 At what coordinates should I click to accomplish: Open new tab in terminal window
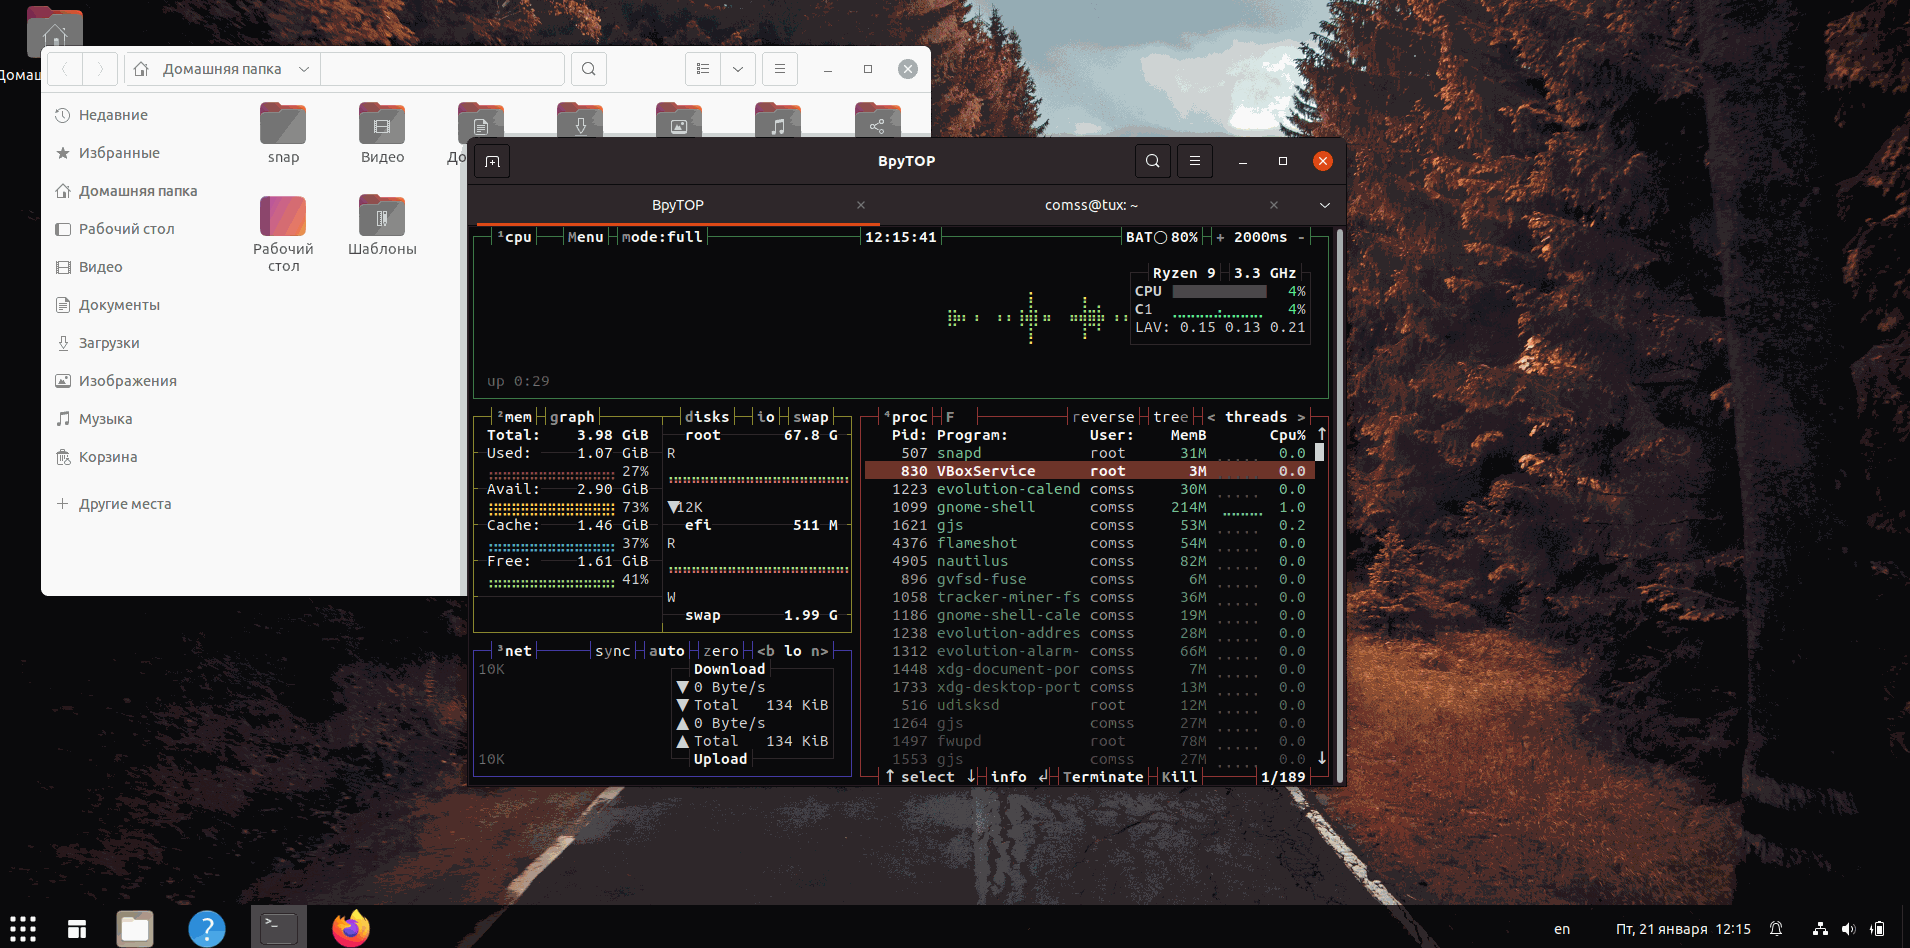[493, 161]
